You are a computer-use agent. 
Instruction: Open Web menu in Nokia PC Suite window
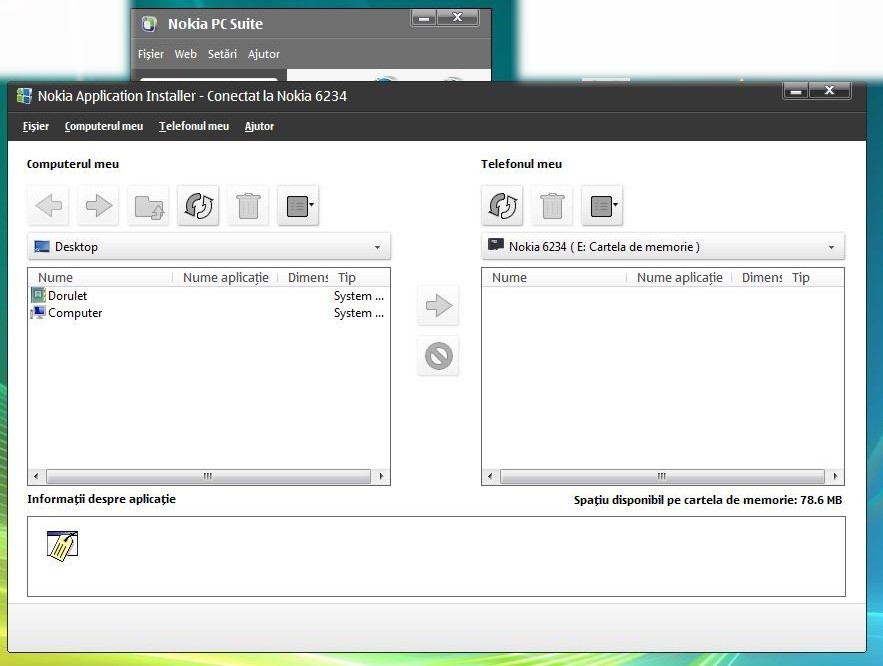click(185, 54)
